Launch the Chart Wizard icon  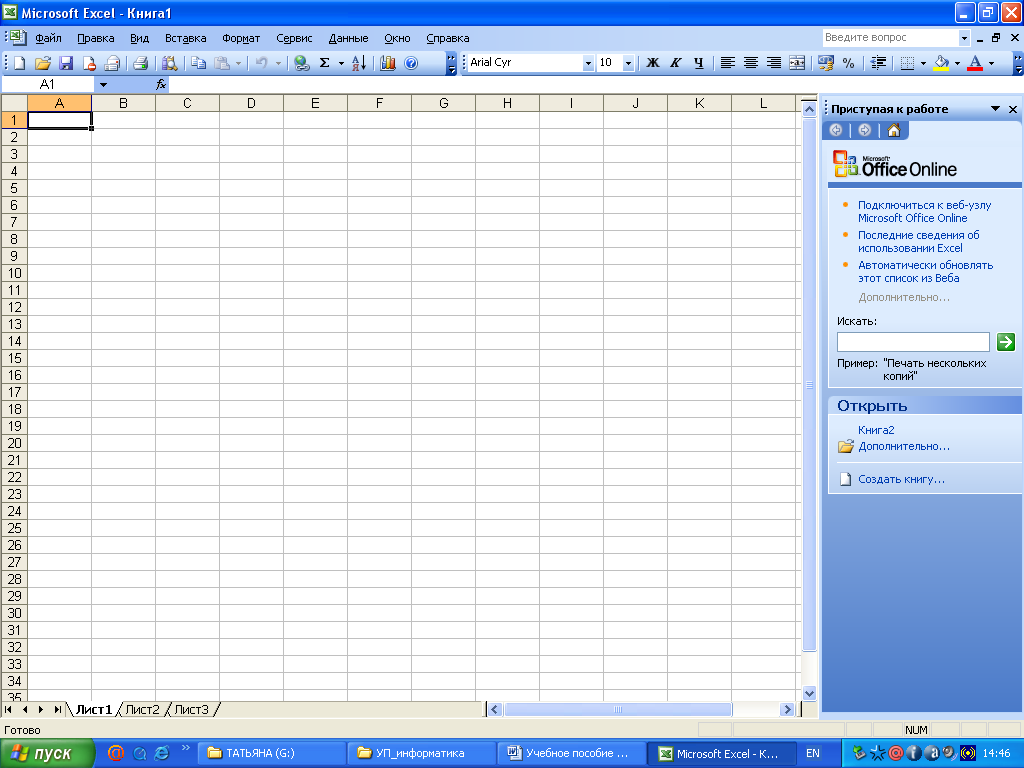pos(388,63)
